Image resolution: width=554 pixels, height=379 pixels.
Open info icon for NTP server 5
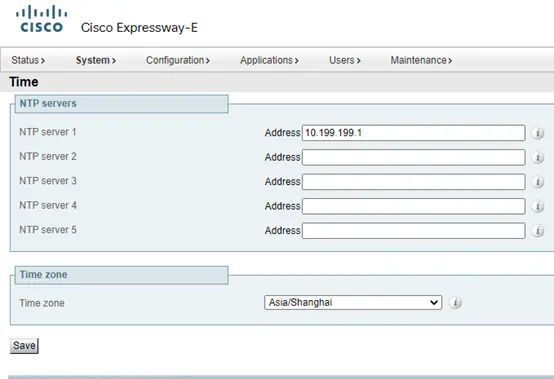point(538,231)
